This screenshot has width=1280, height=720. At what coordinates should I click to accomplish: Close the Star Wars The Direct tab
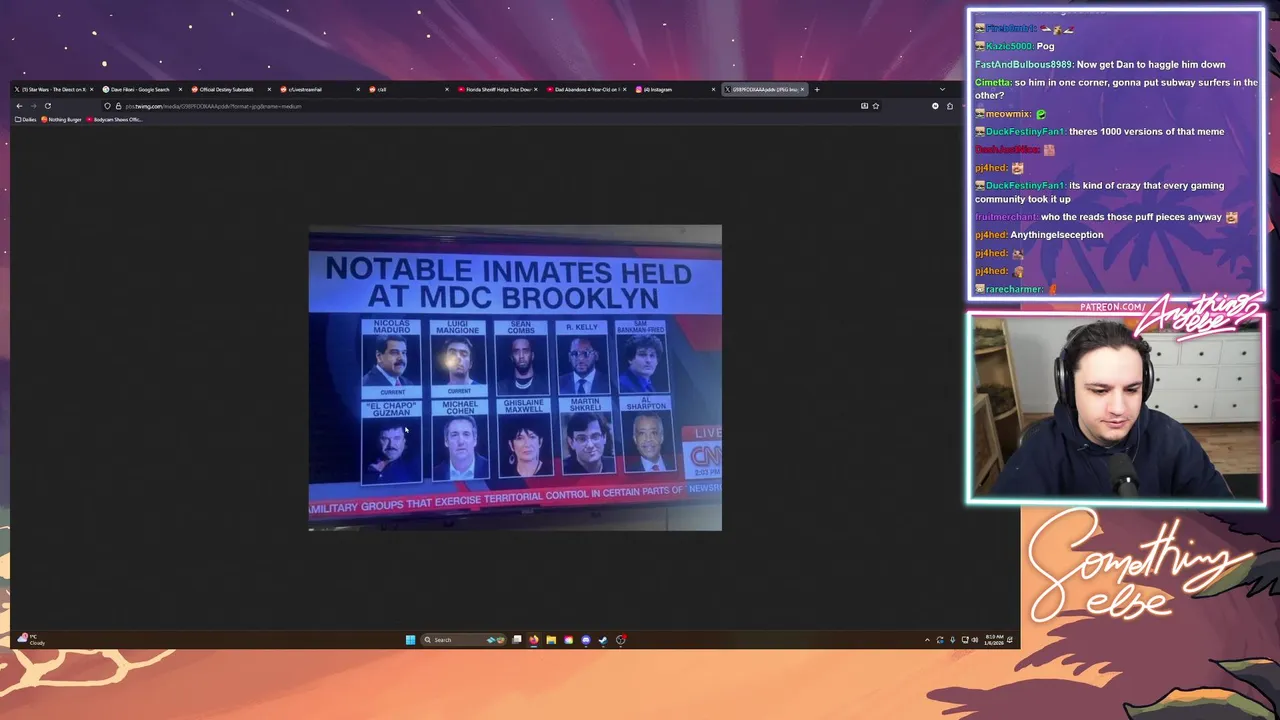coord(92,90)
